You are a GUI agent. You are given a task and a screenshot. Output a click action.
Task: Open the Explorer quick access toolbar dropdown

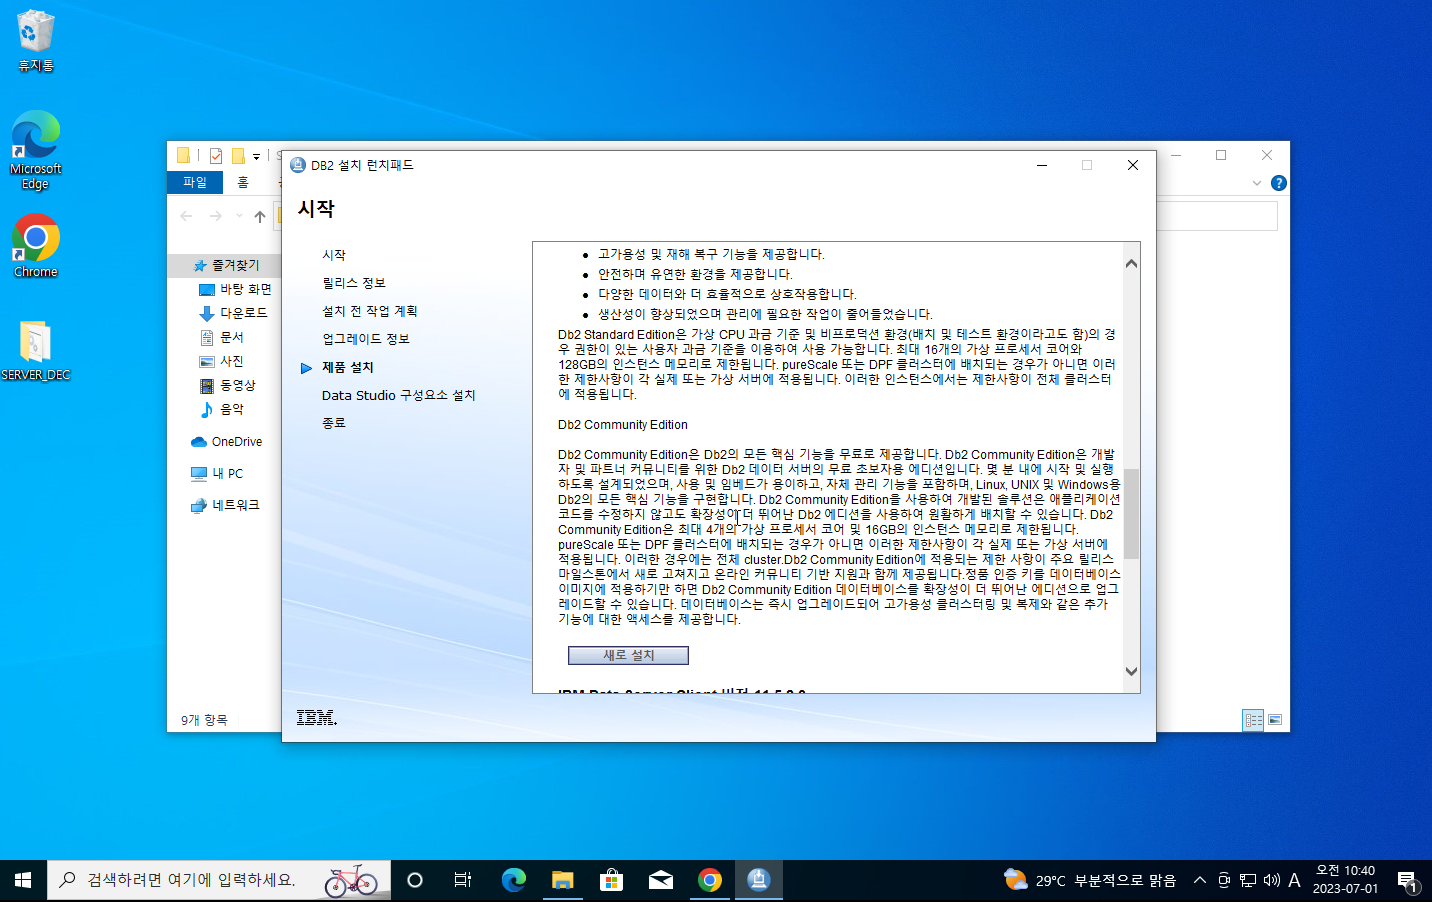click(256, 156)
